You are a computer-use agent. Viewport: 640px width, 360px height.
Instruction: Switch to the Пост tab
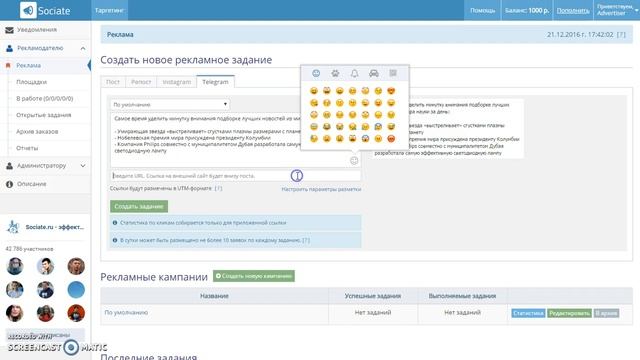pyautogui.click(x=113, y=82)
